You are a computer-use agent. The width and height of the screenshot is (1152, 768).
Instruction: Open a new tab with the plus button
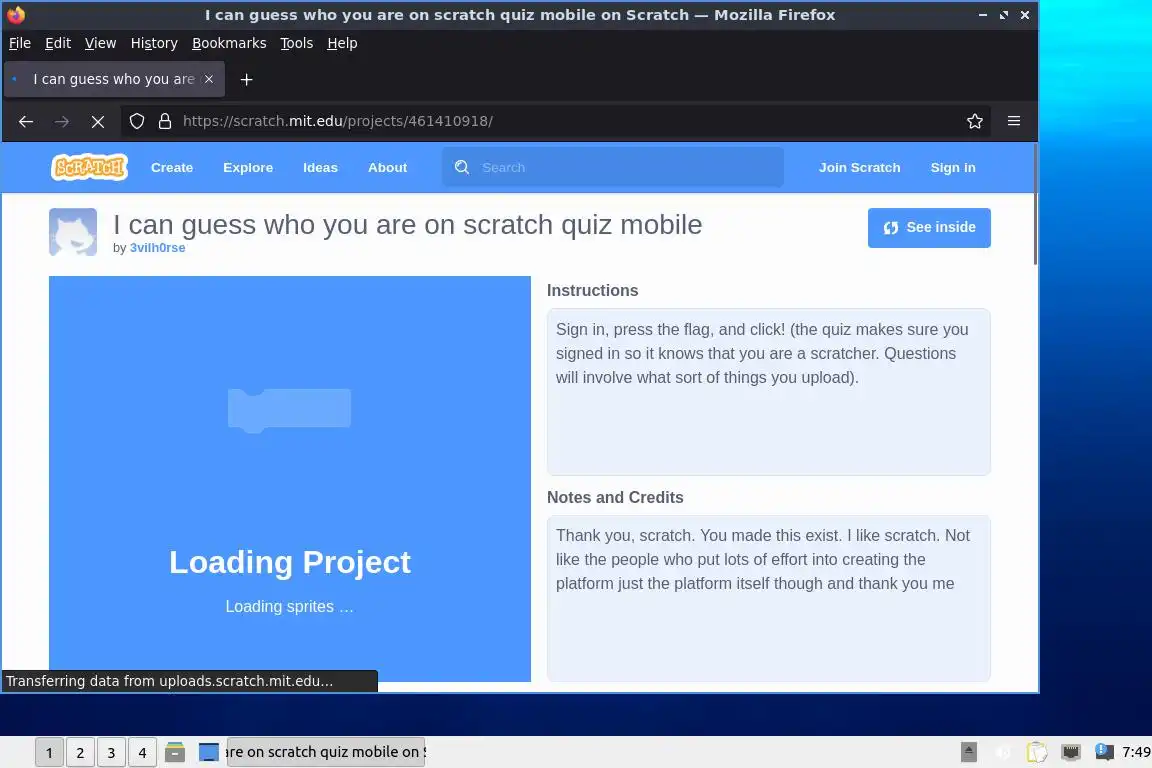(x=247, y=79)
